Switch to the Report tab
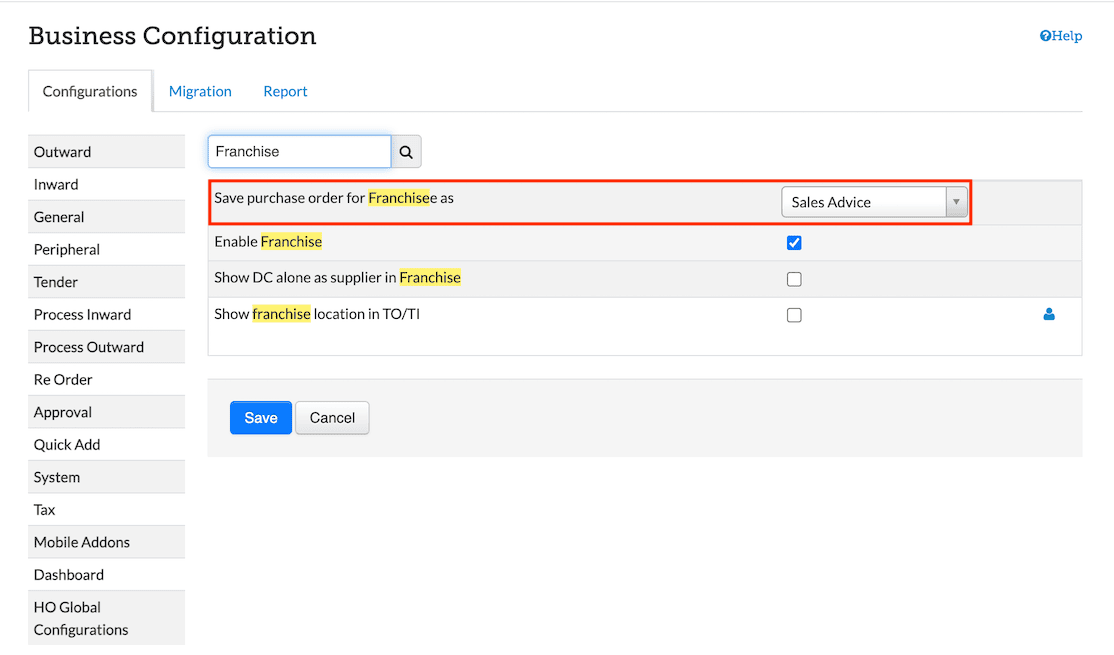The height and width of the screenshot is (655, 1114). point(285,91)
